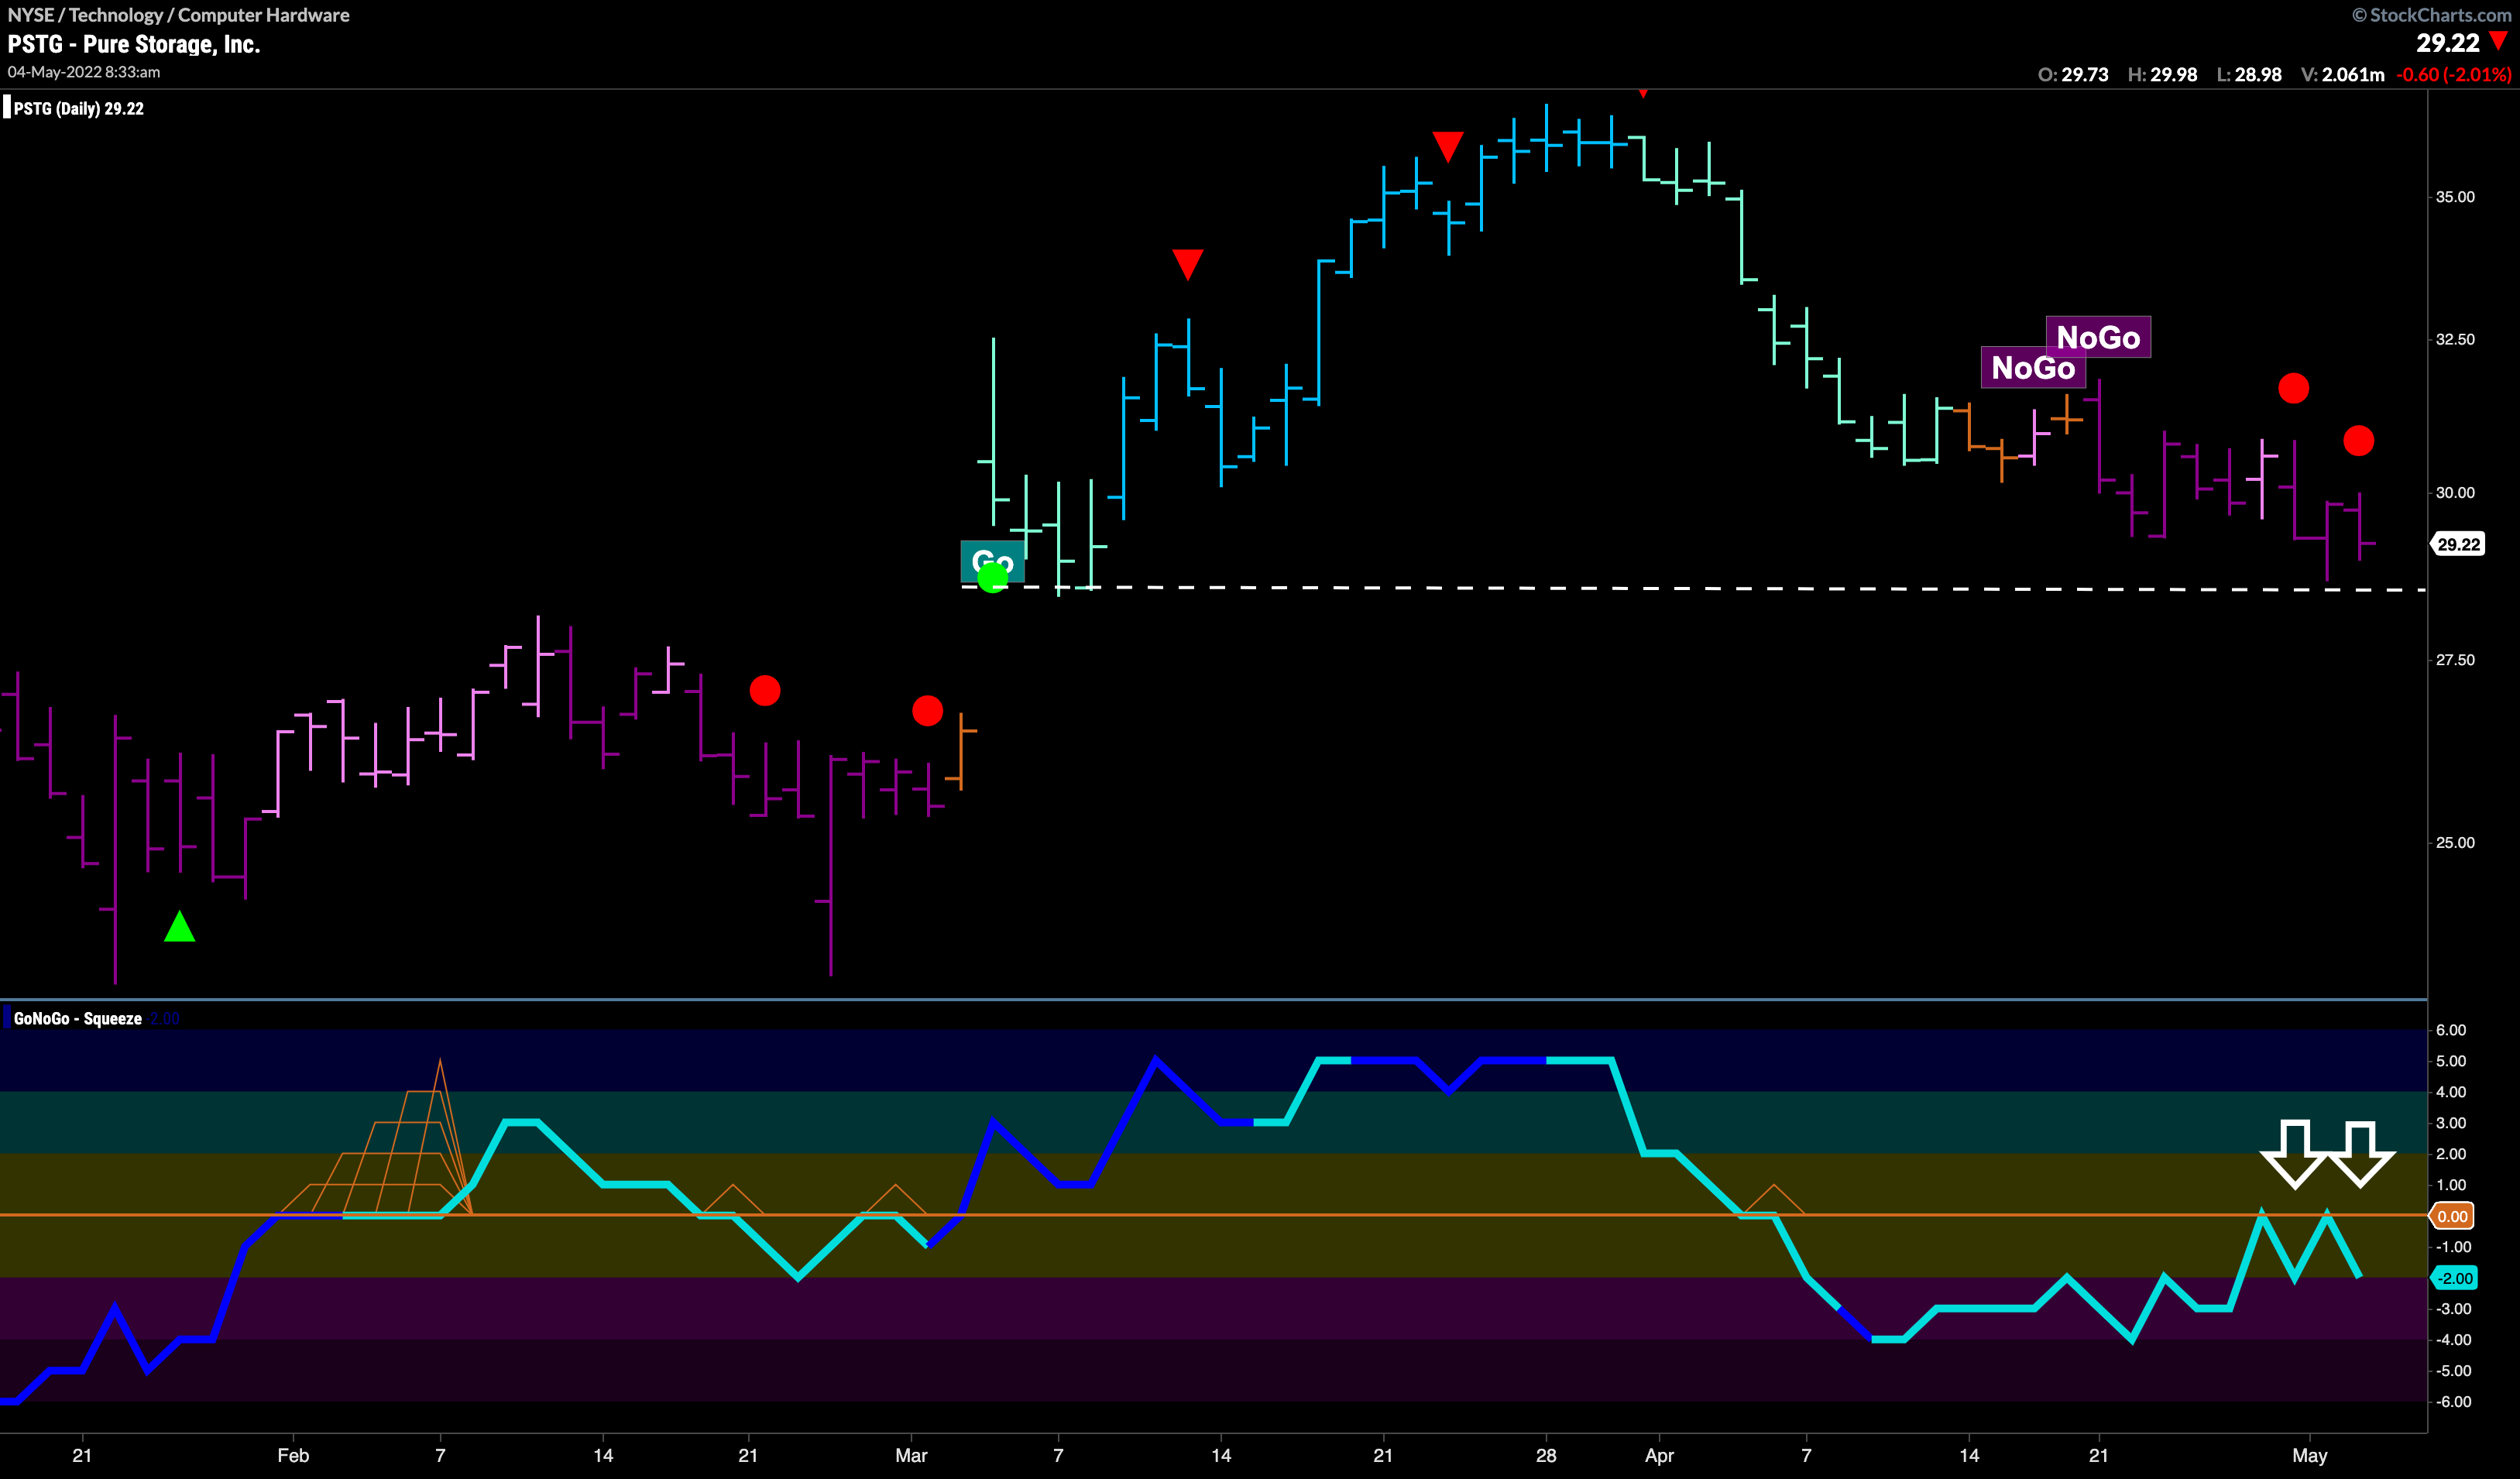
Task: Click the 28 date axis label
Action: (x=1546, y=1455)
